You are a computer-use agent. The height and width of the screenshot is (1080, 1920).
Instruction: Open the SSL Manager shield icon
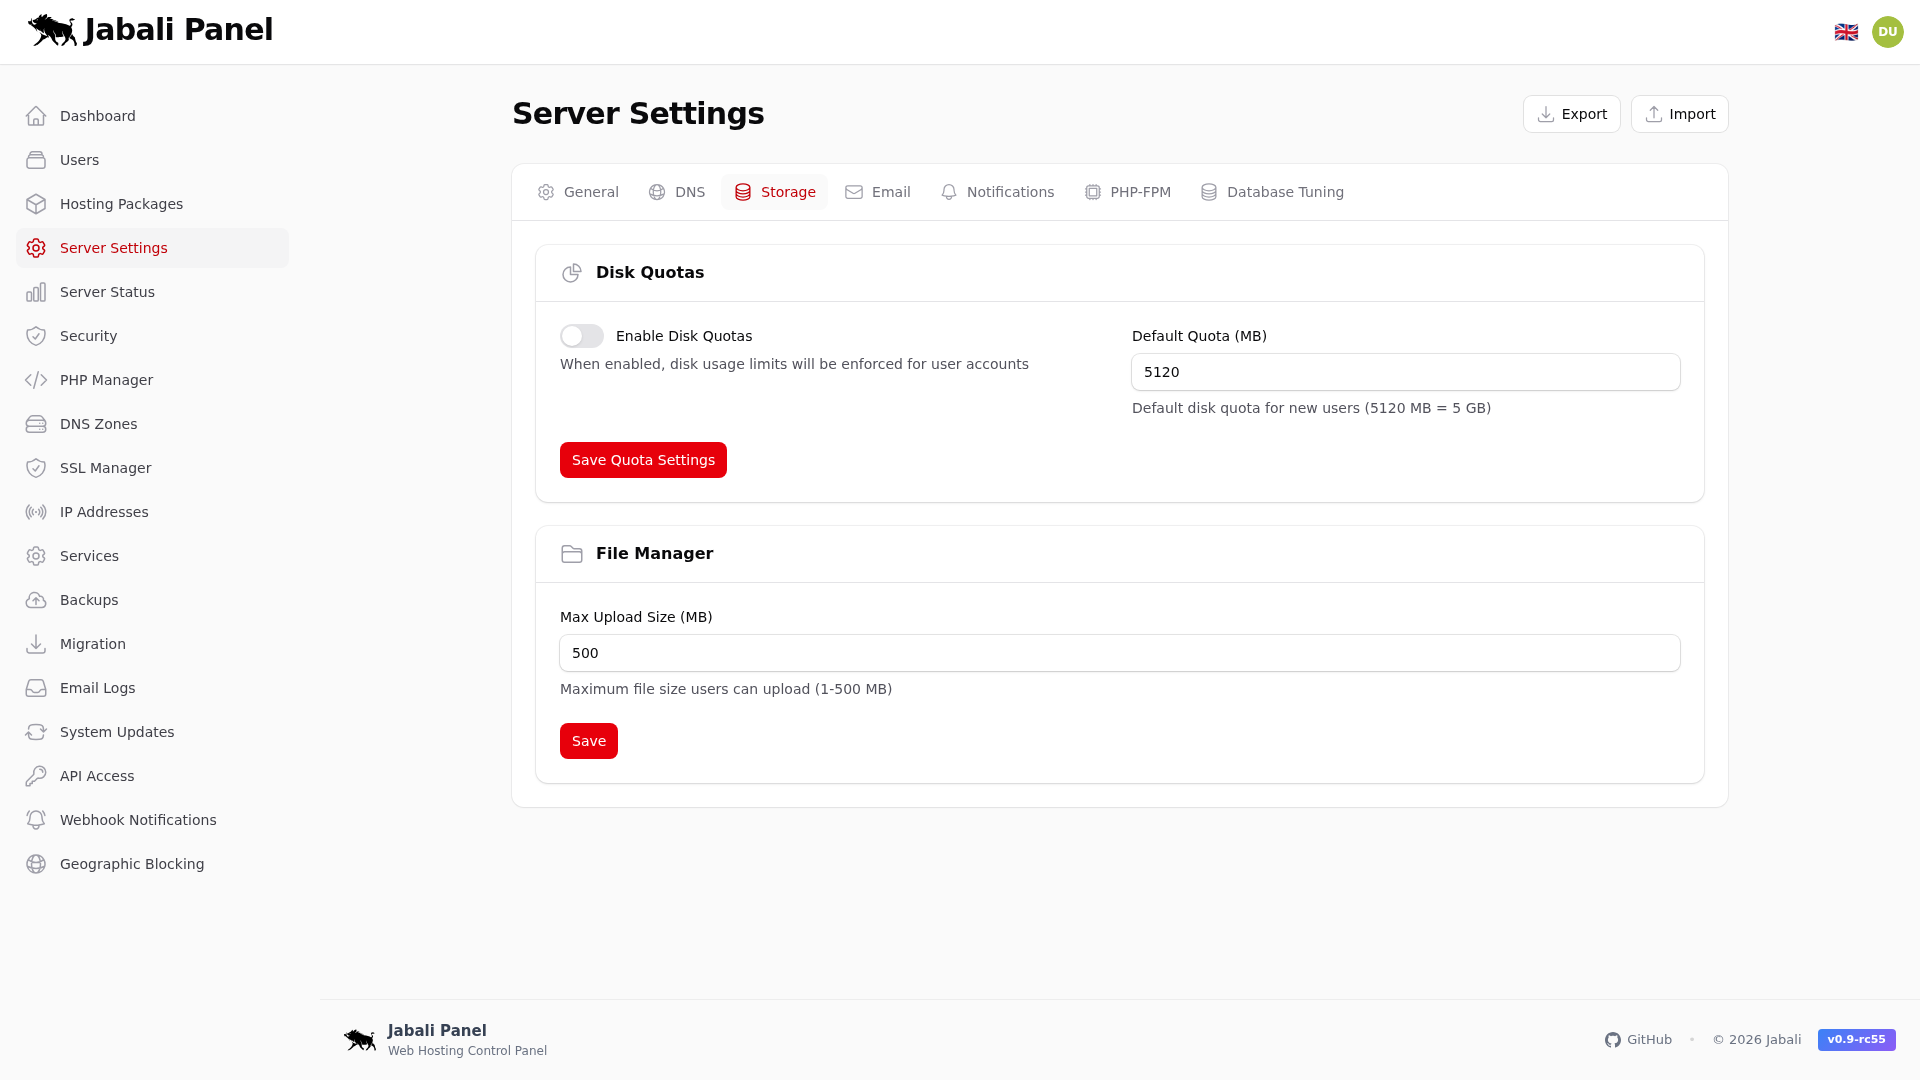tap(36, 467)
